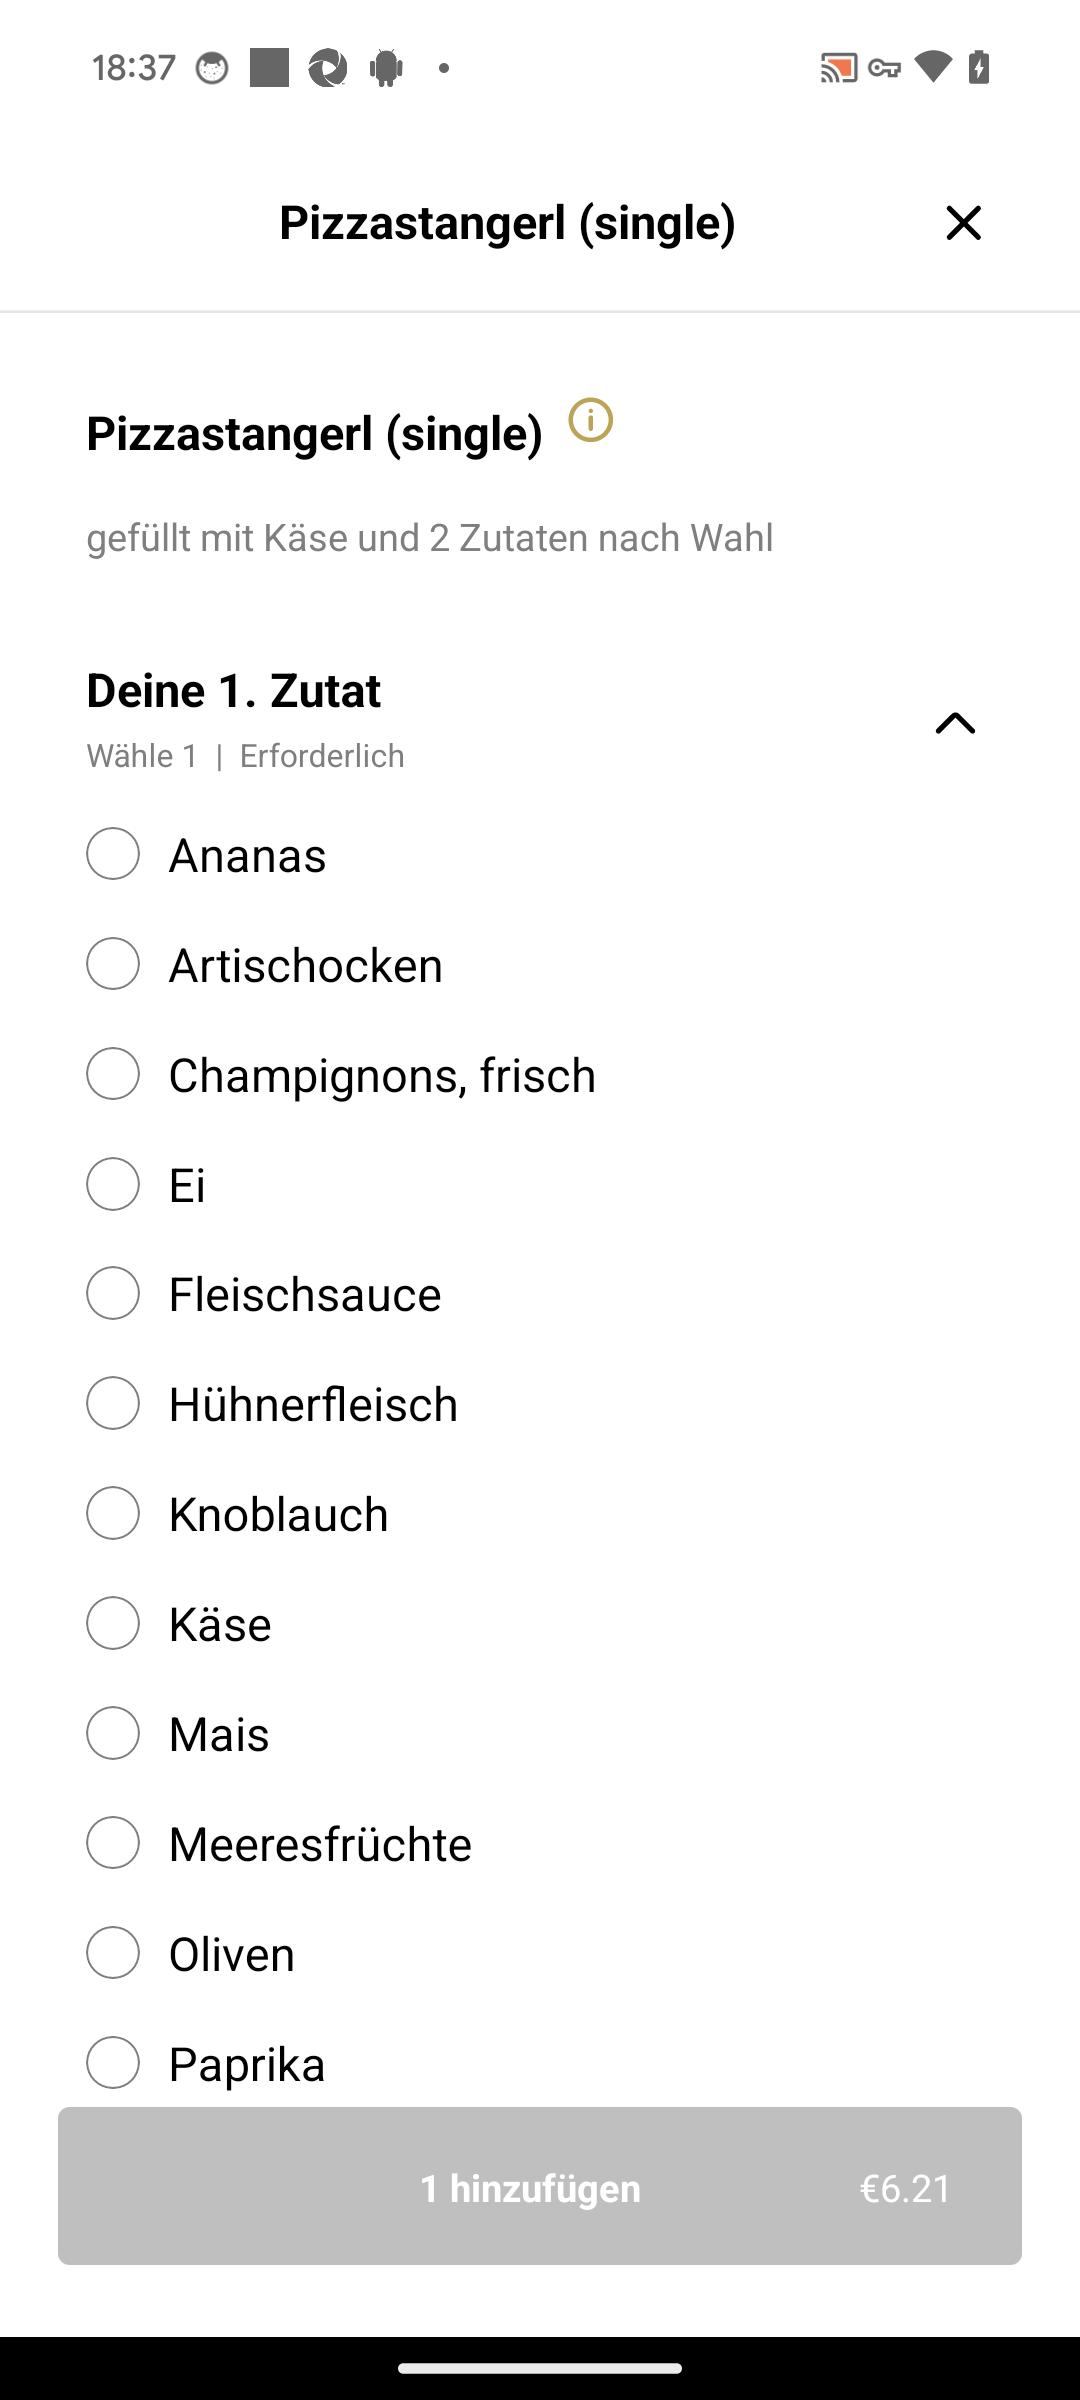Tap the home gesture bar

coord(540,2368)
